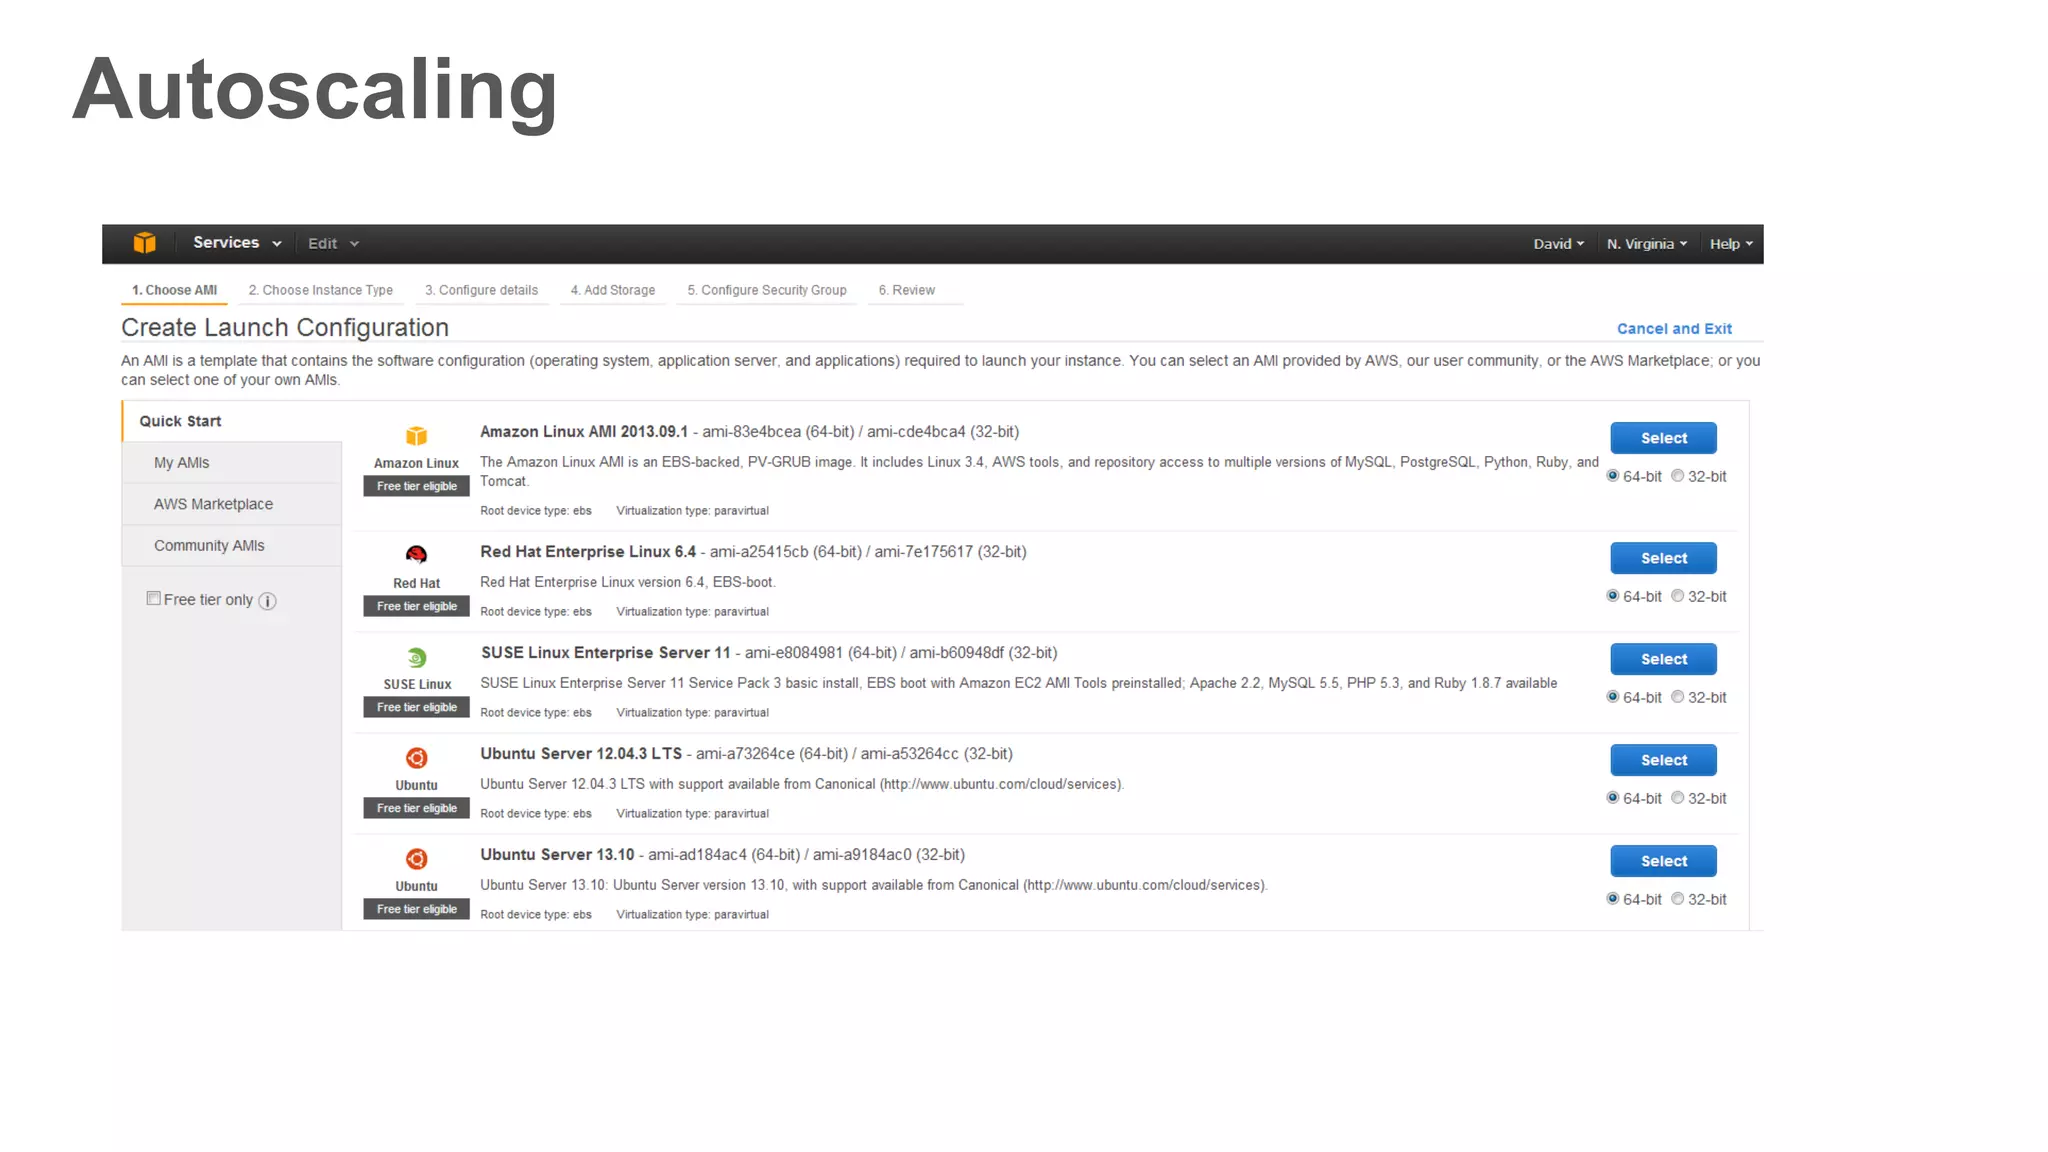Click Select for SUSE Linux Enterprise Server 11

tap(1663, 659)
